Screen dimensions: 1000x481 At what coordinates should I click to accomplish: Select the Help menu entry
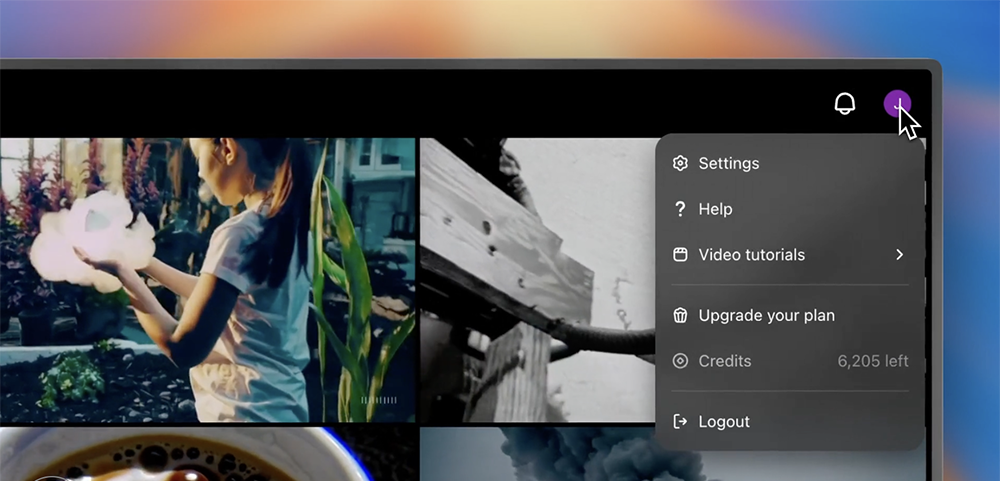tap(790, 209)
